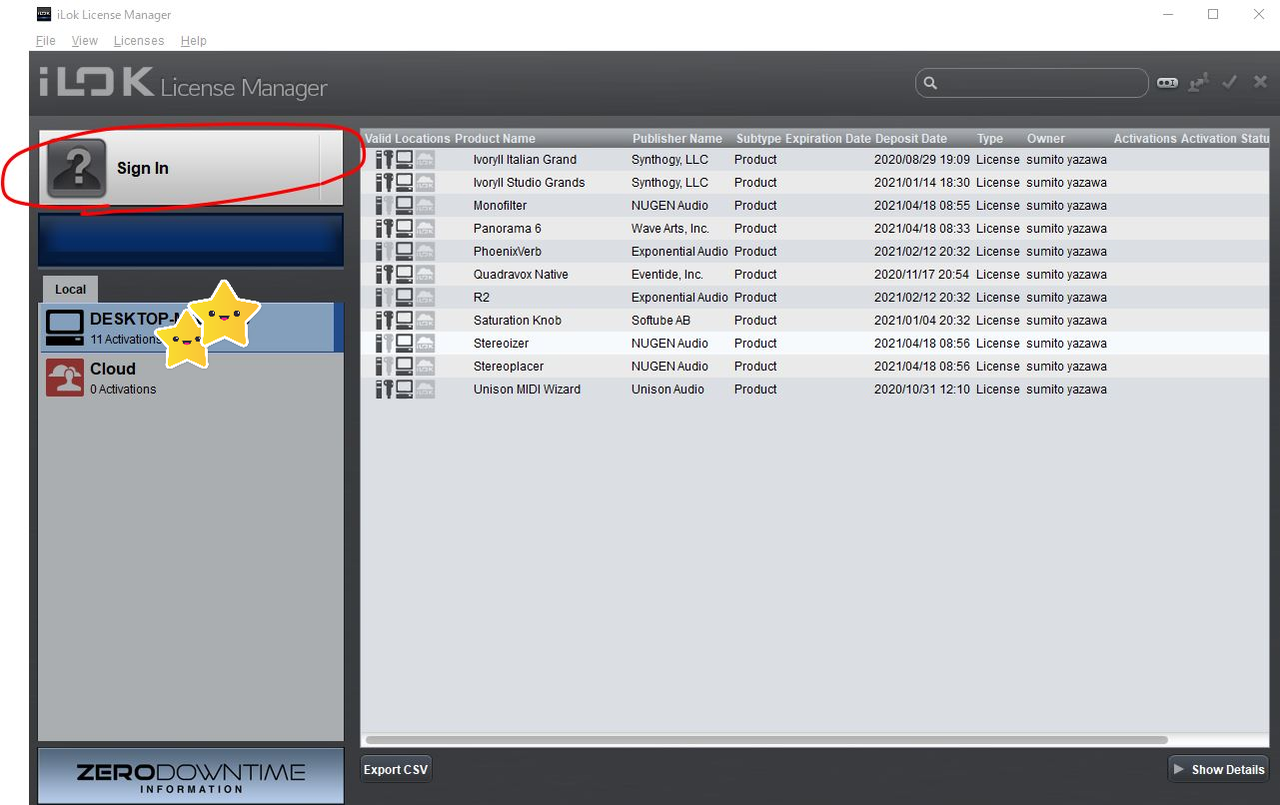Viewport: 1280px width, 805px height.
Task: Select the Quadravox Native product name
Action: pos(521,274)
